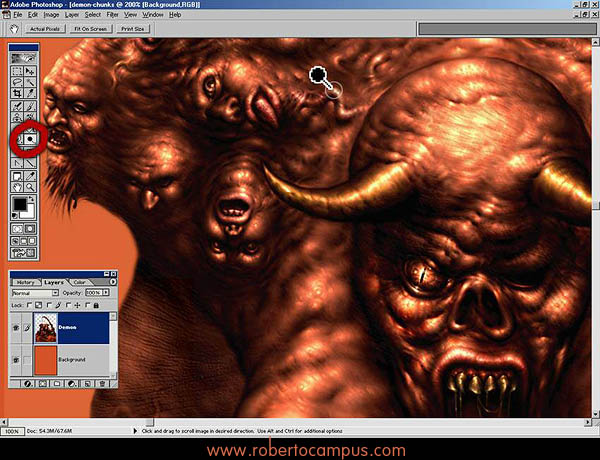The width and height of the screenshot is (600, 460).
Task: Jump to ImageReady button
Action: pos(24,253)
